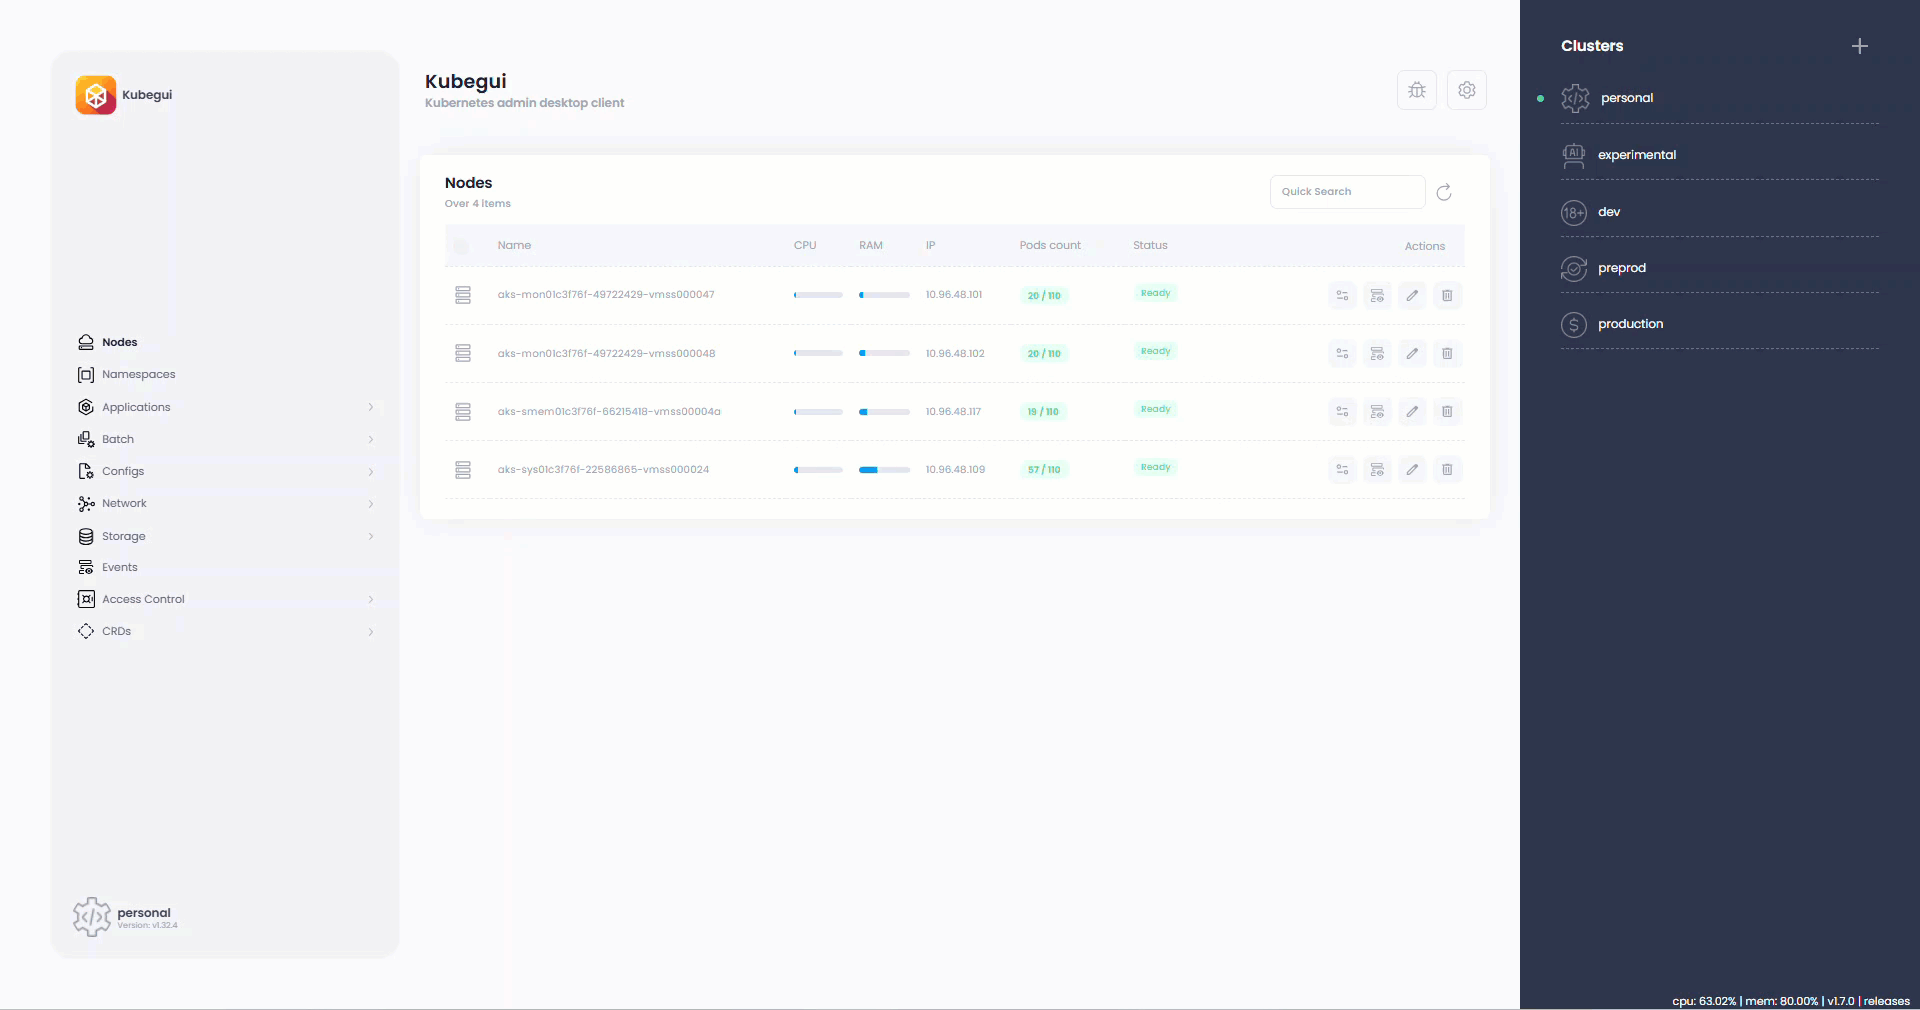The image size is (1920, 1010).
Task: Refresh the Nodes list
Action: click(1443, 192)
